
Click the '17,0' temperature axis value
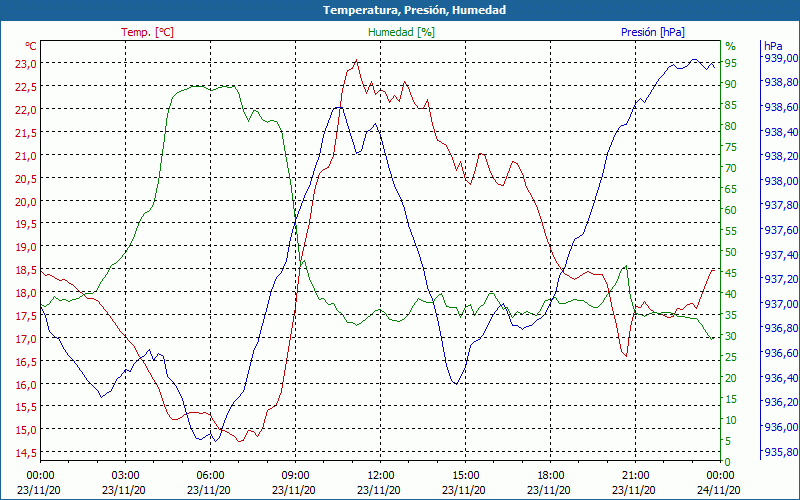(26, 339)
